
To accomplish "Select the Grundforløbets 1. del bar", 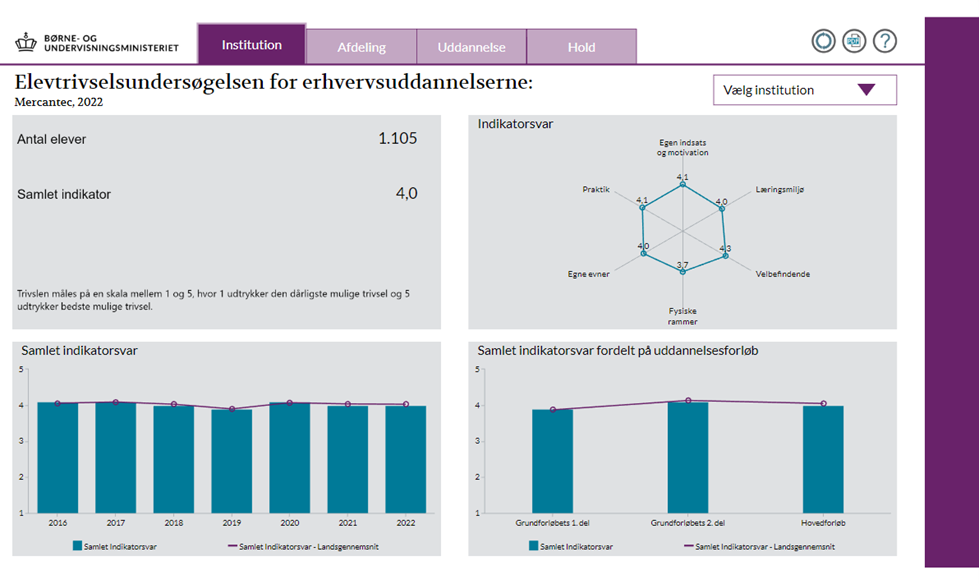I will 552,460.
